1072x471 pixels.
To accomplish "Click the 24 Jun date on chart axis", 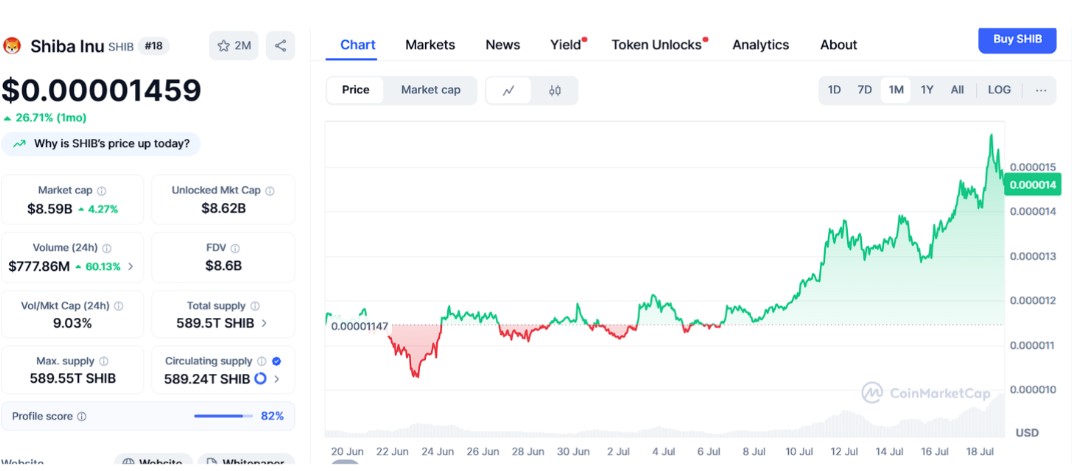I will pos(438,452).
